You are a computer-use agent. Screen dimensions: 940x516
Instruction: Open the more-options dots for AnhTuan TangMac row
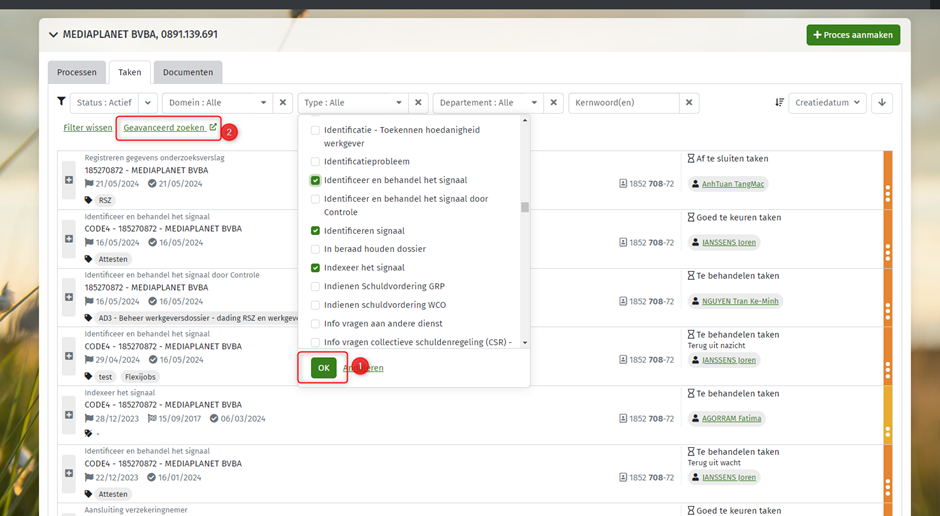tap(888, 193)
